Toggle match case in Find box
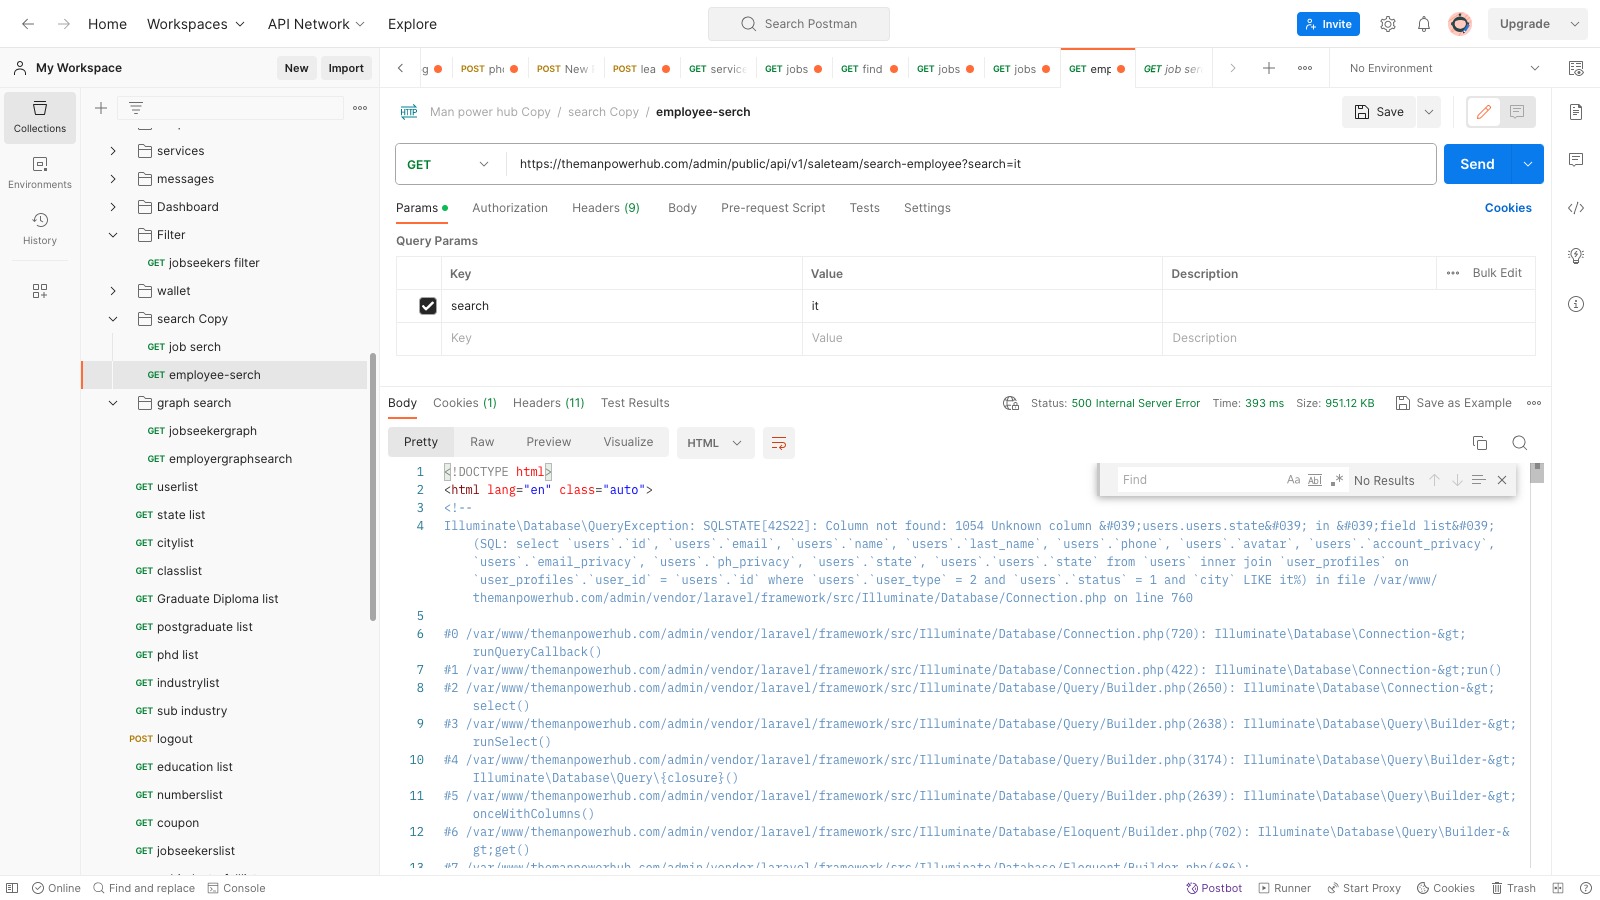This screenshot has height=900, width=1600. [1293, 480]
